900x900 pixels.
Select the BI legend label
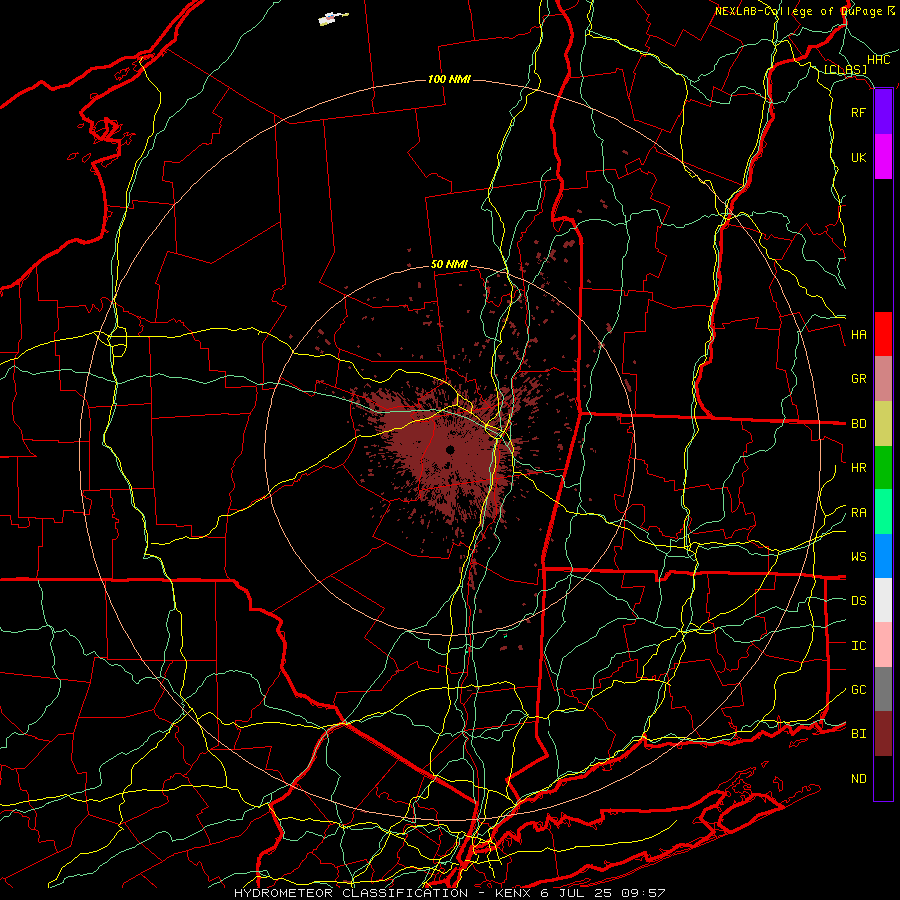pos(859,734)
